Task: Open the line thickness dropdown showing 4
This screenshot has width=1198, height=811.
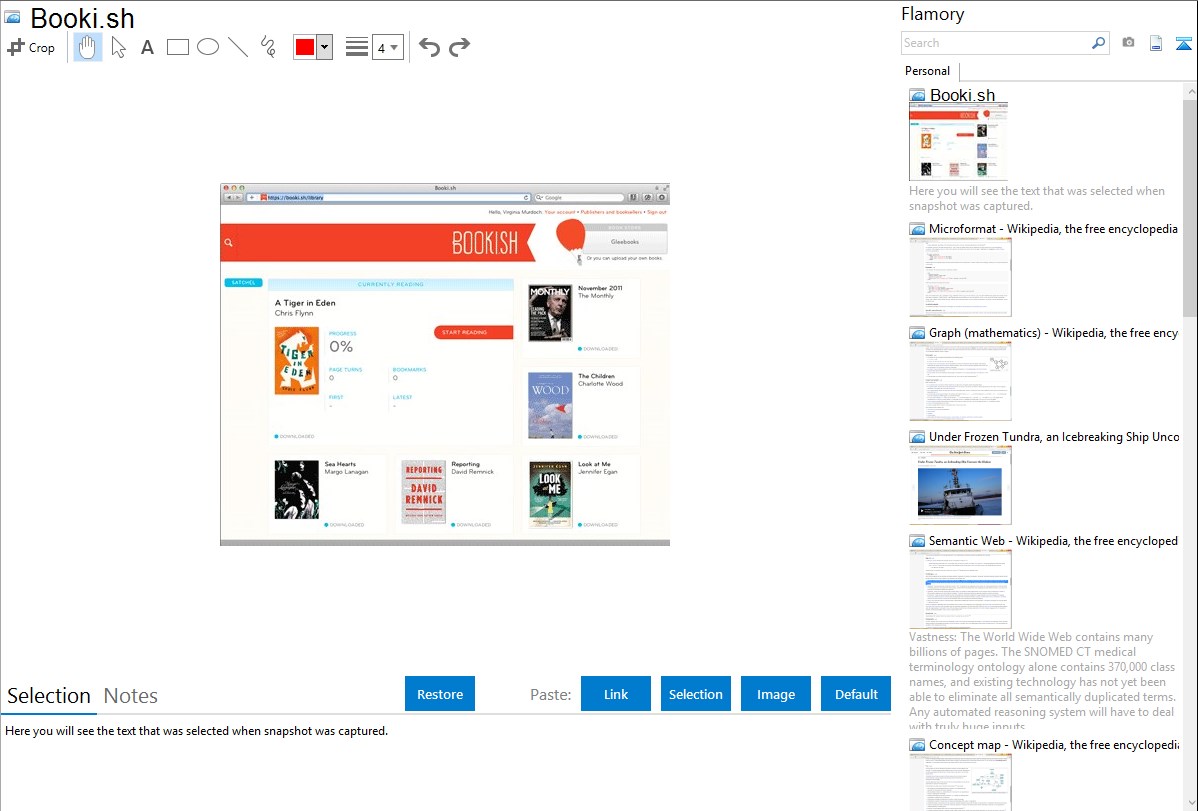Action: (387, 47)
